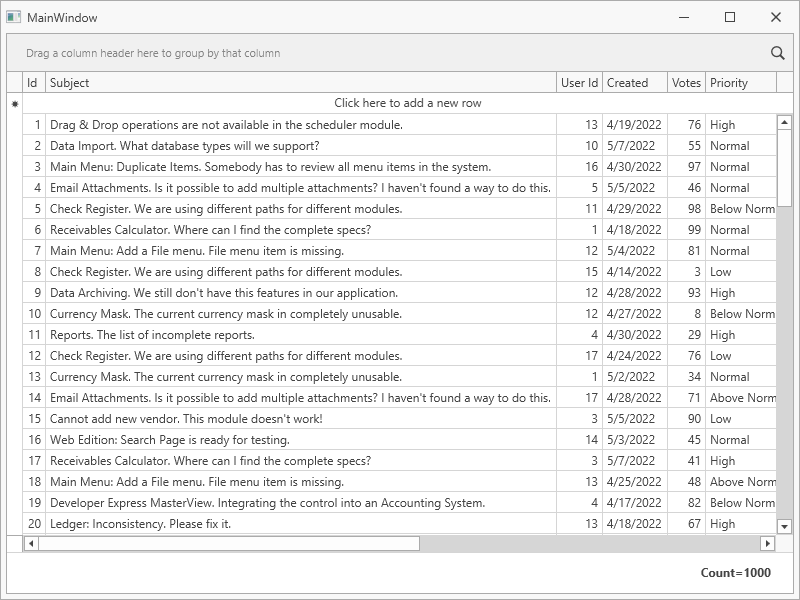Screen dimensions: 800x600
Task: Click the MainWindow app icon in title bar
Action: [x=14, y=17]
